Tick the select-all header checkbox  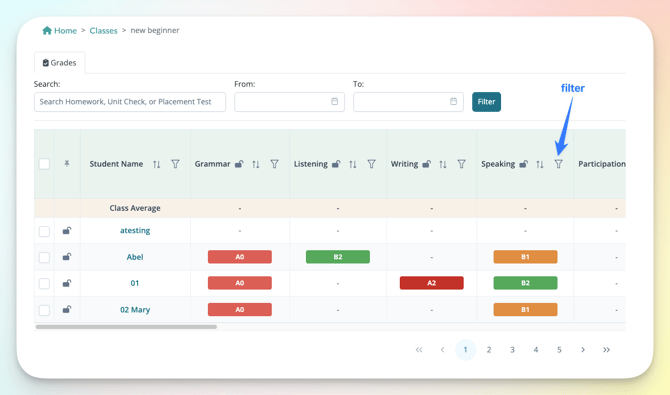pos(44,164)
